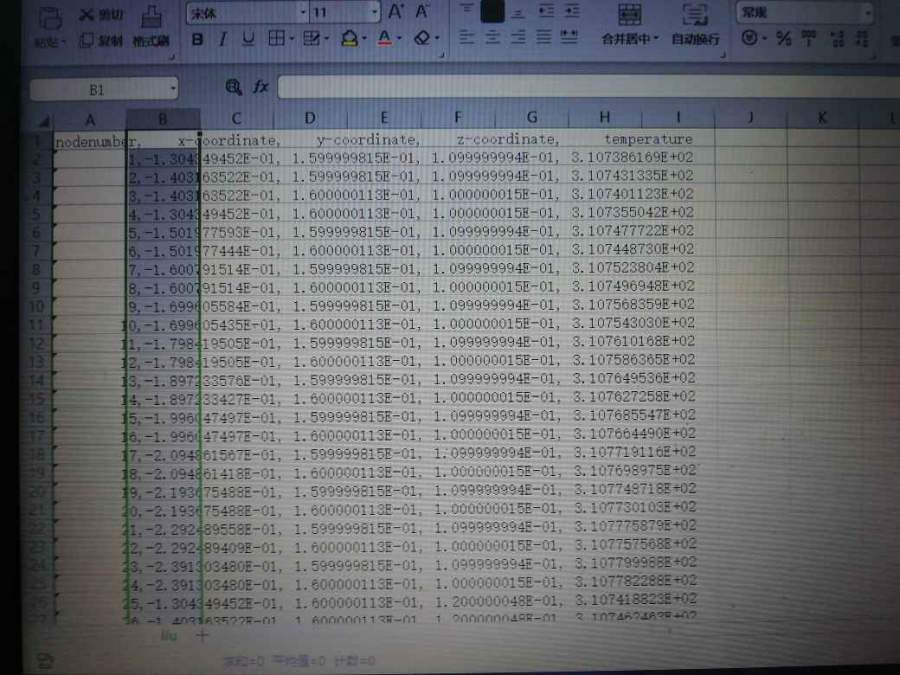
Task: Select row 10 header
Action: click(37, 306)
